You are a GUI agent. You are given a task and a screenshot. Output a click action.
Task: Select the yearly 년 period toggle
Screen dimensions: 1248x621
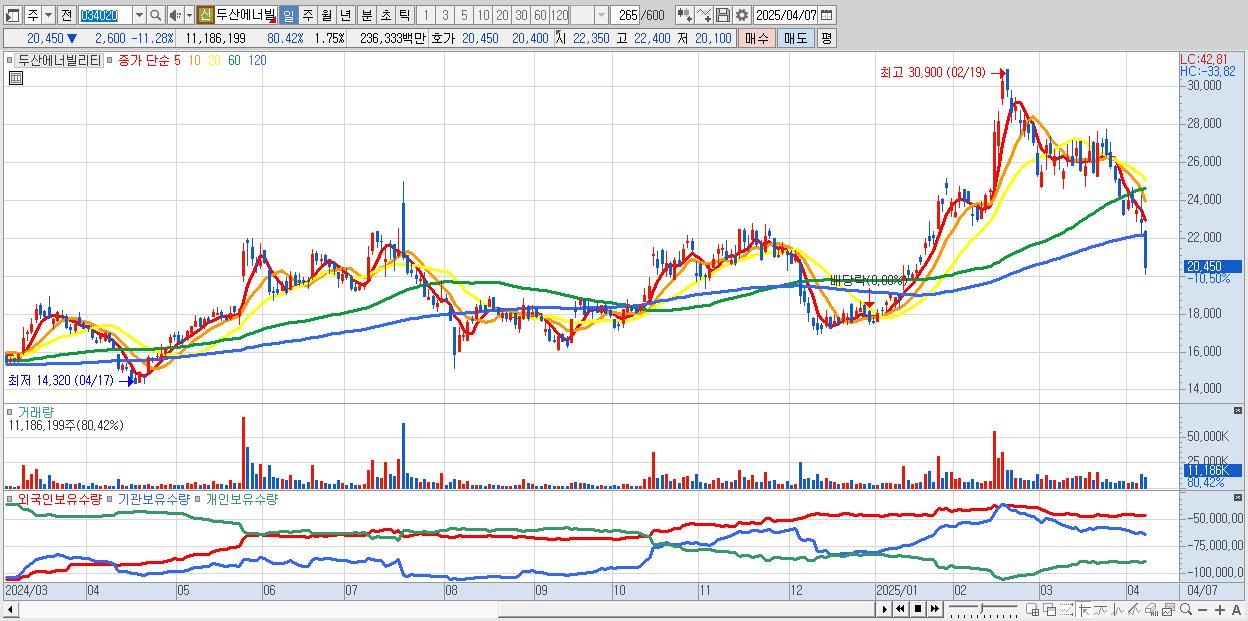coord(345,15)
